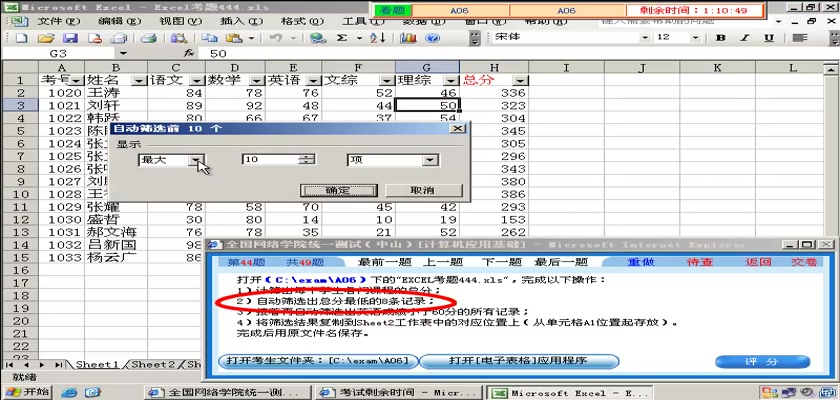This screenshot has height=400, width=840.
Task: Open the 最大 dropdown in filter dialog
Action: [197, 160]
